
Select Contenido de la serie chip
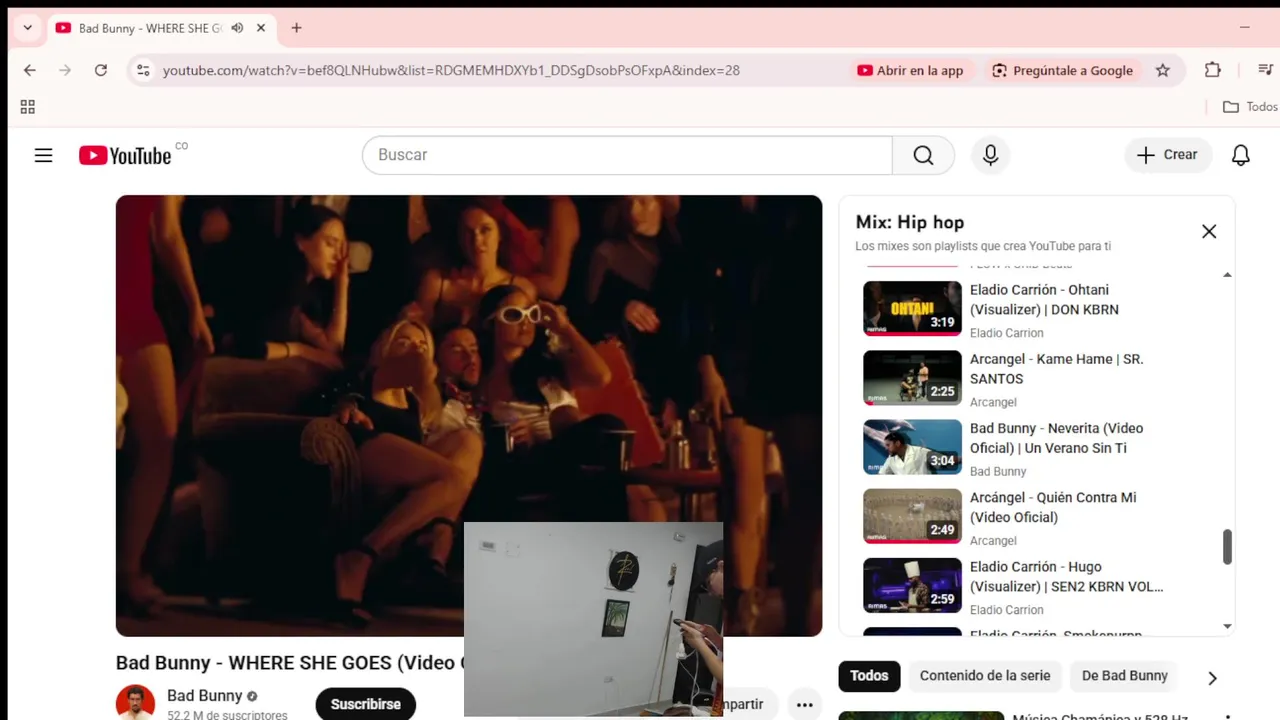985,676
